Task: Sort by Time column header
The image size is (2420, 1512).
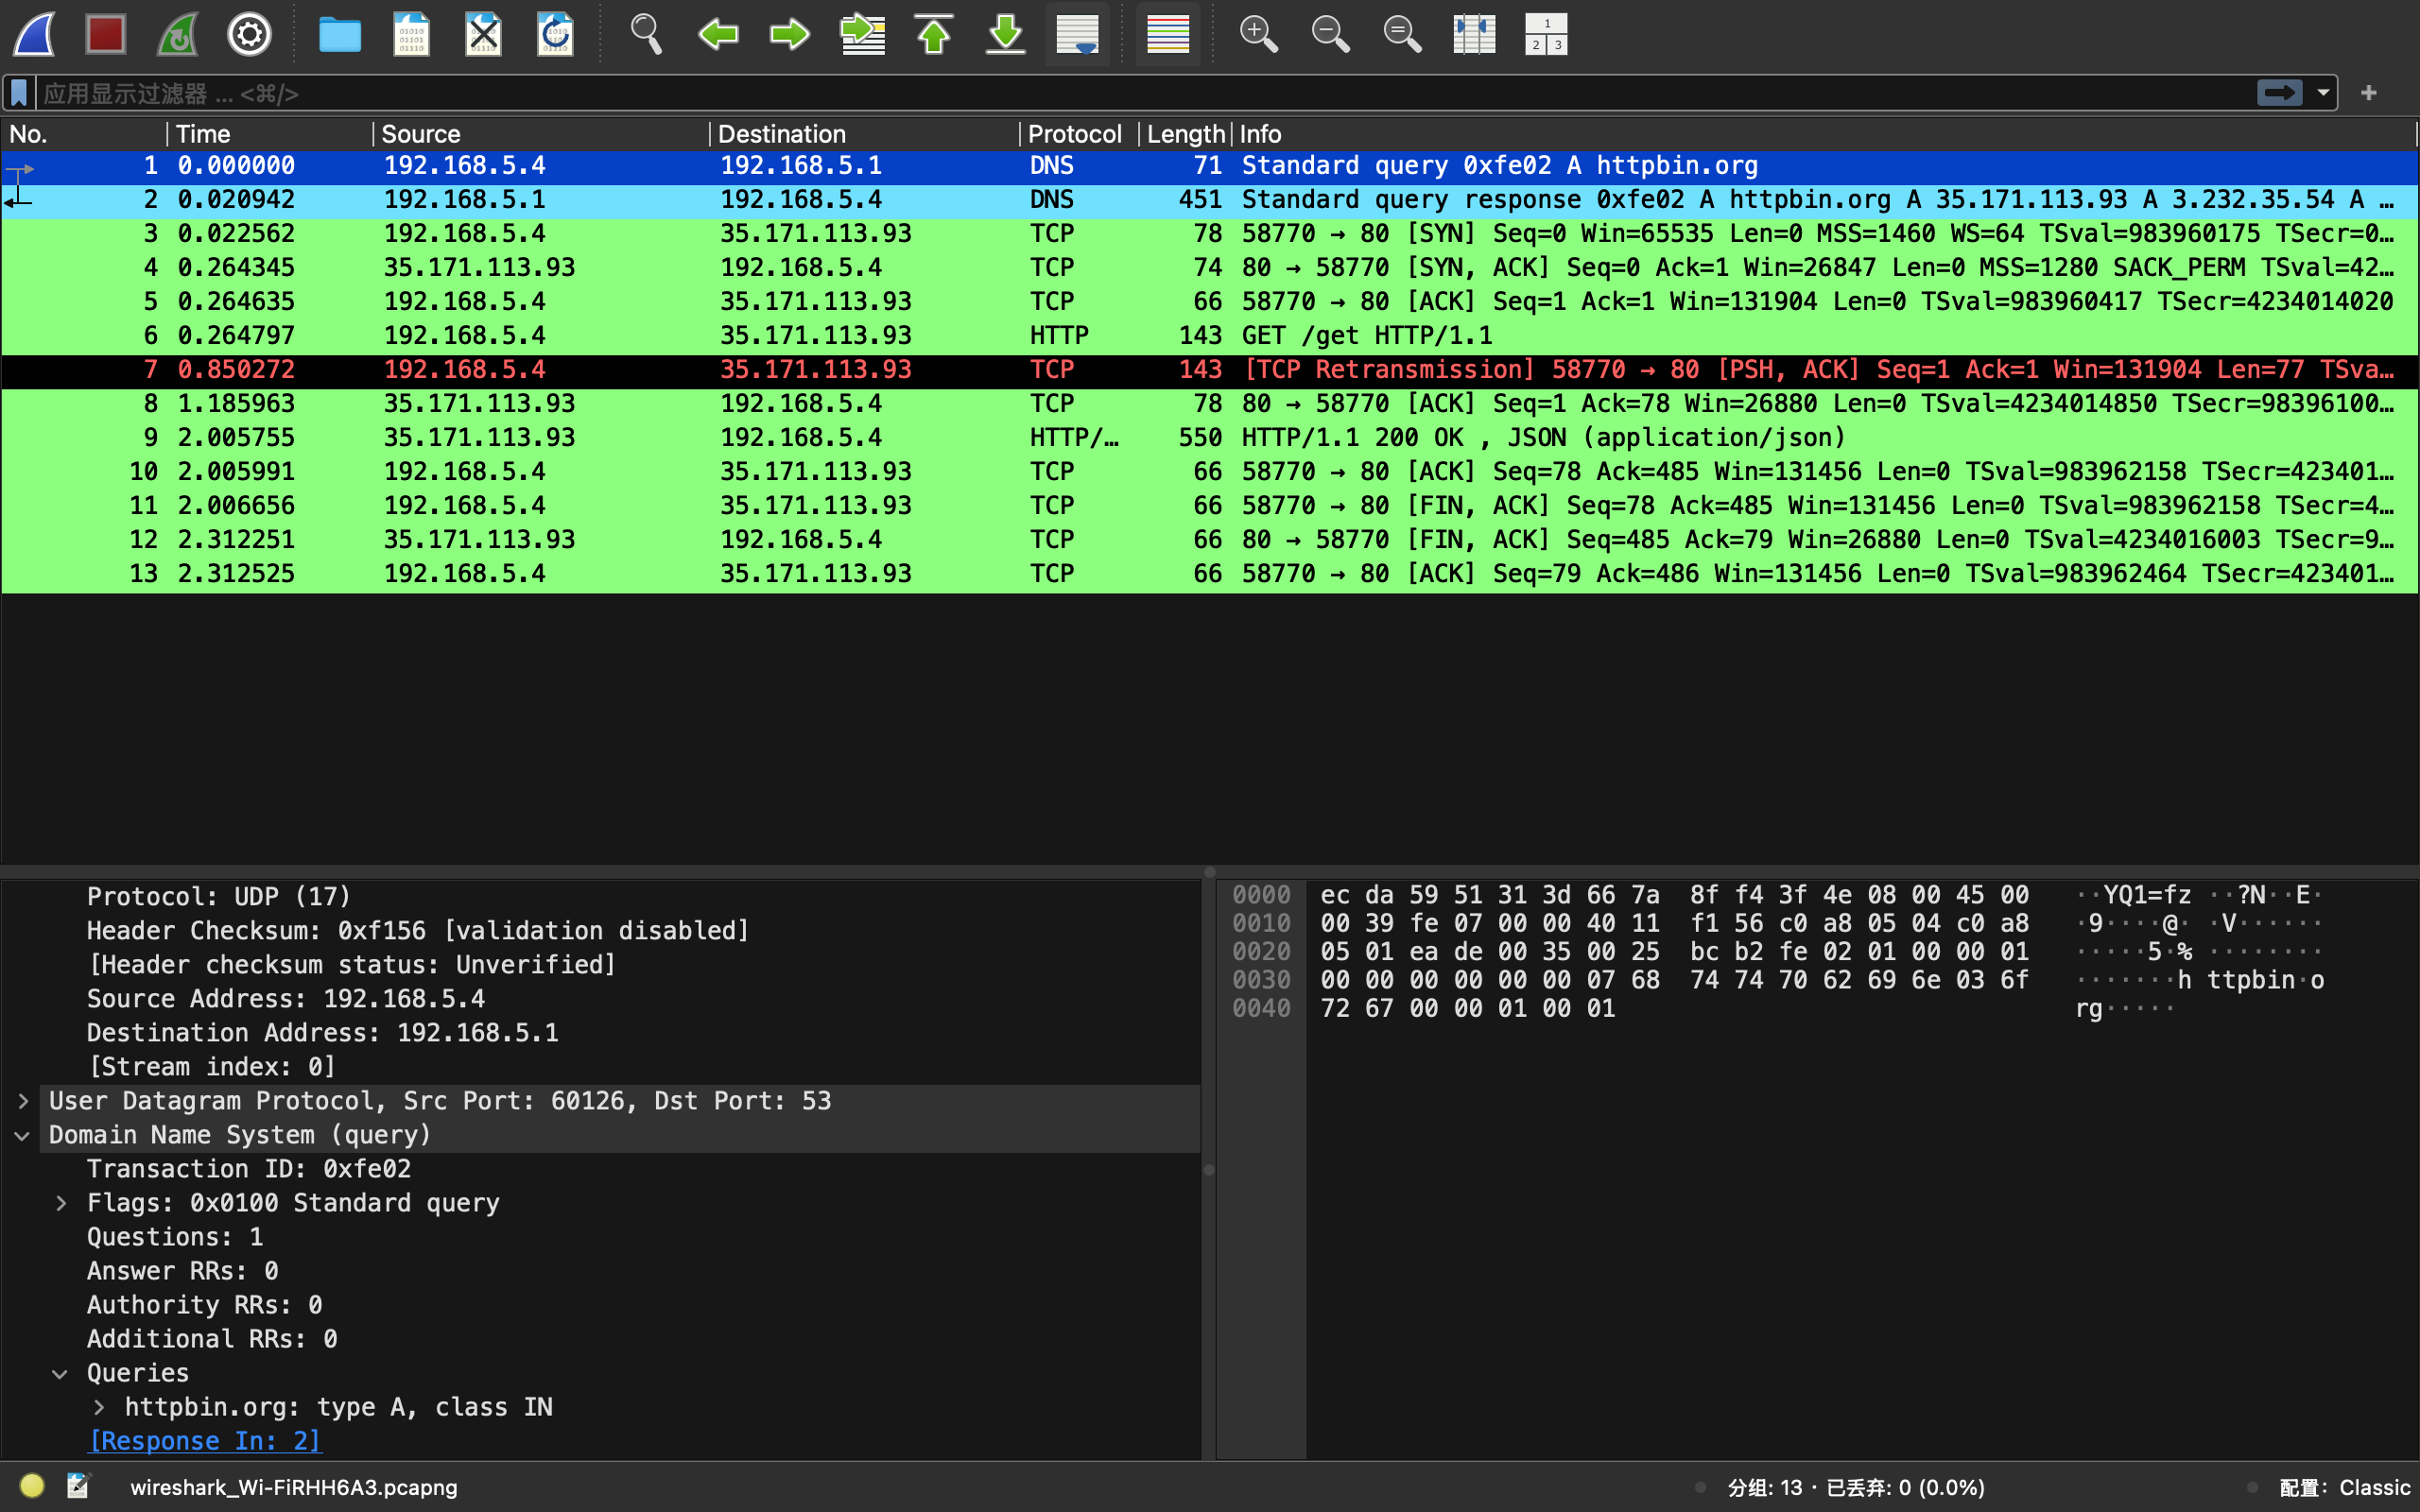Action: point(270,134)
